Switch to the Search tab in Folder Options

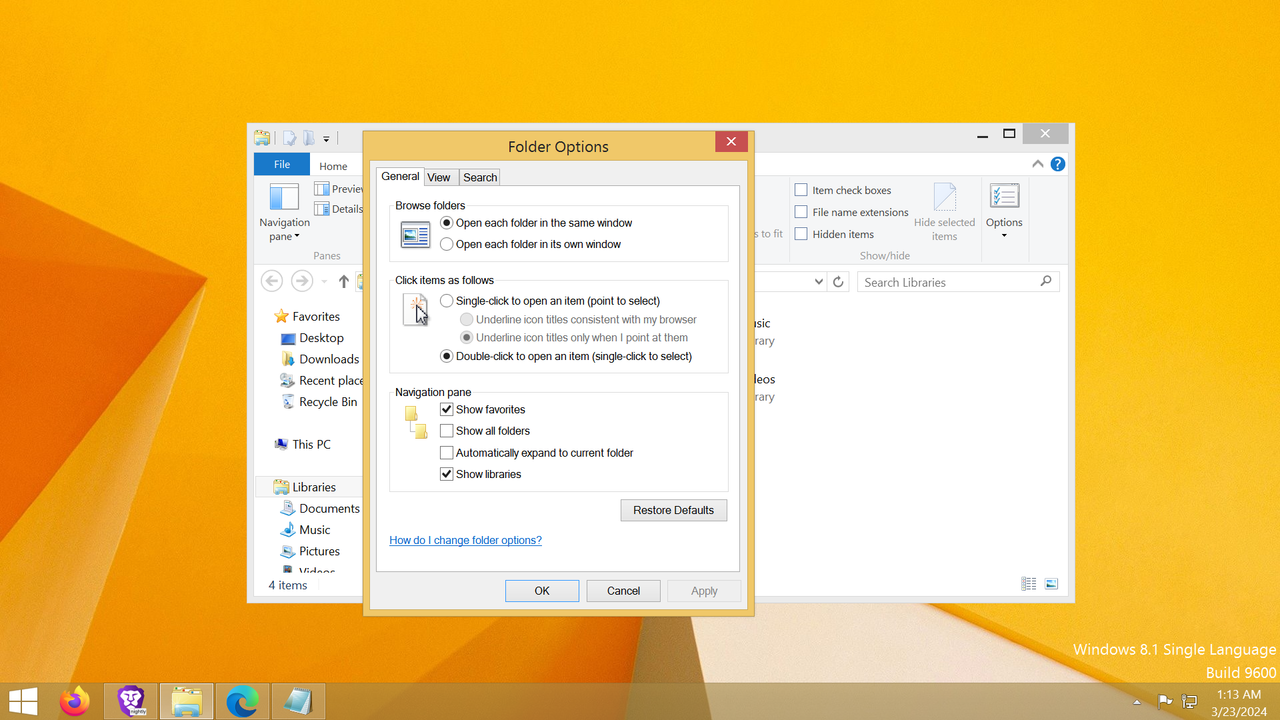[x=480, y=177]
